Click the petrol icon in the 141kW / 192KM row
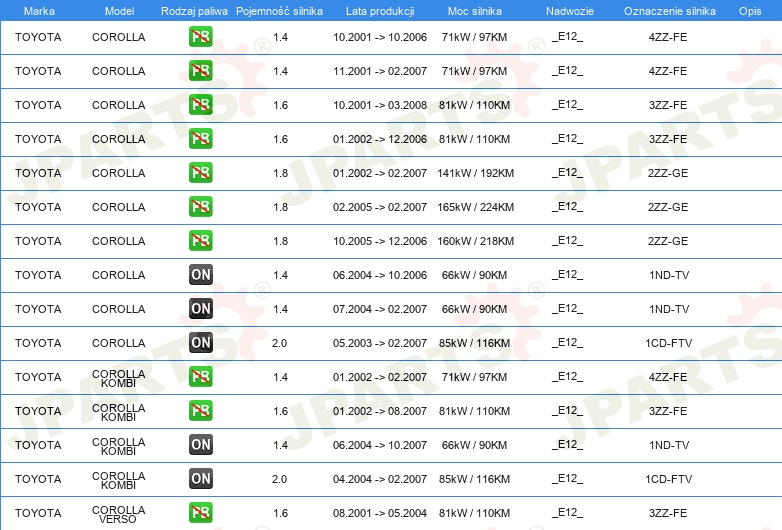The width and height of the screenshot is (782, 530). coord(200,173)
